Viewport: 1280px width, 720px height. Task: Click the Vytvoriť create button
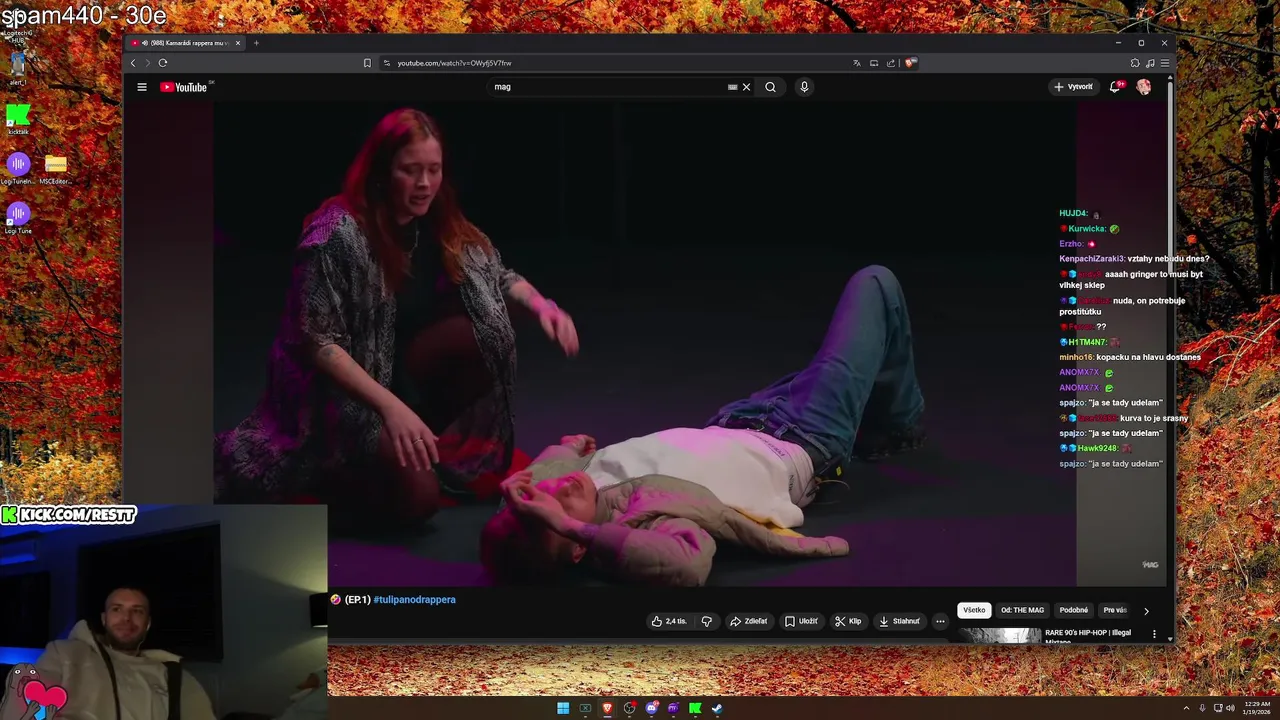pos(1073,87)
